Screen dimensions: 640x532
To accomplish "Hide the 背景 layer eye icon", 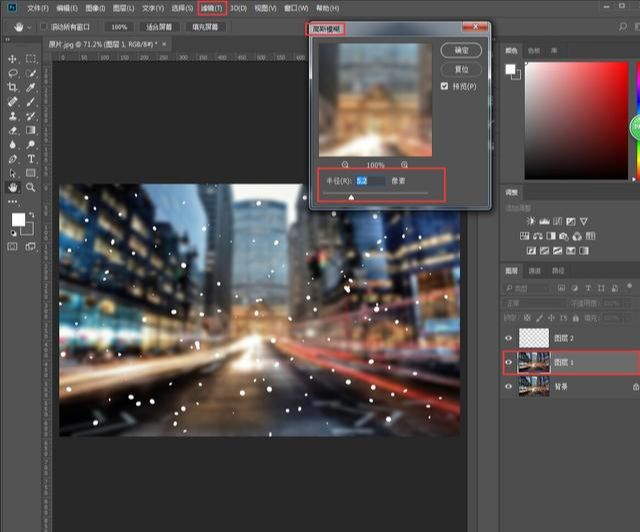I will coord(509,386).
